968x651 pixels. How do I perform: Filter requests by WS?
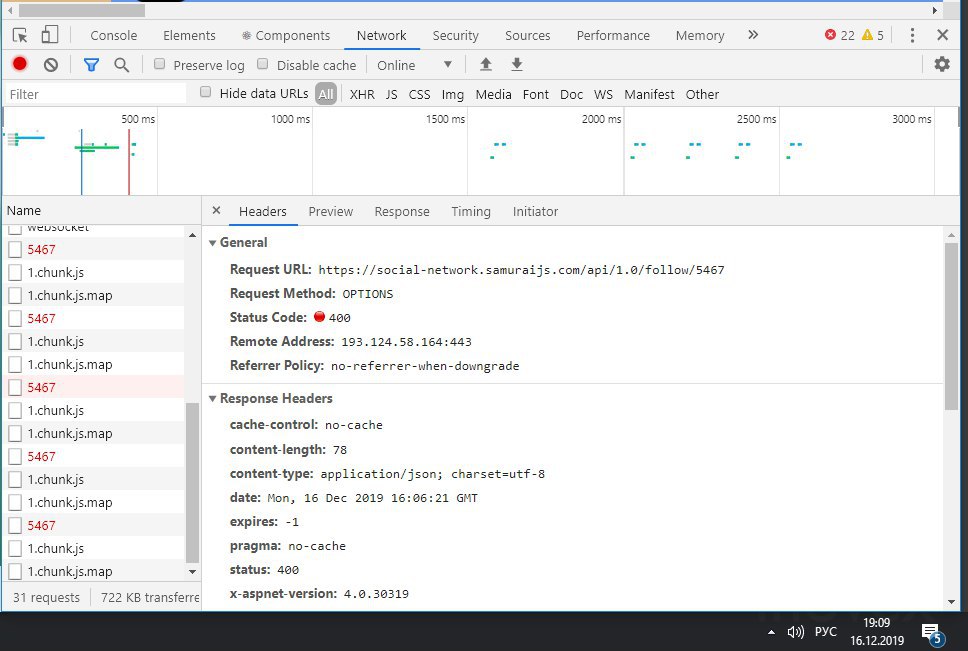pyautogui.click(x=603, y=94)
